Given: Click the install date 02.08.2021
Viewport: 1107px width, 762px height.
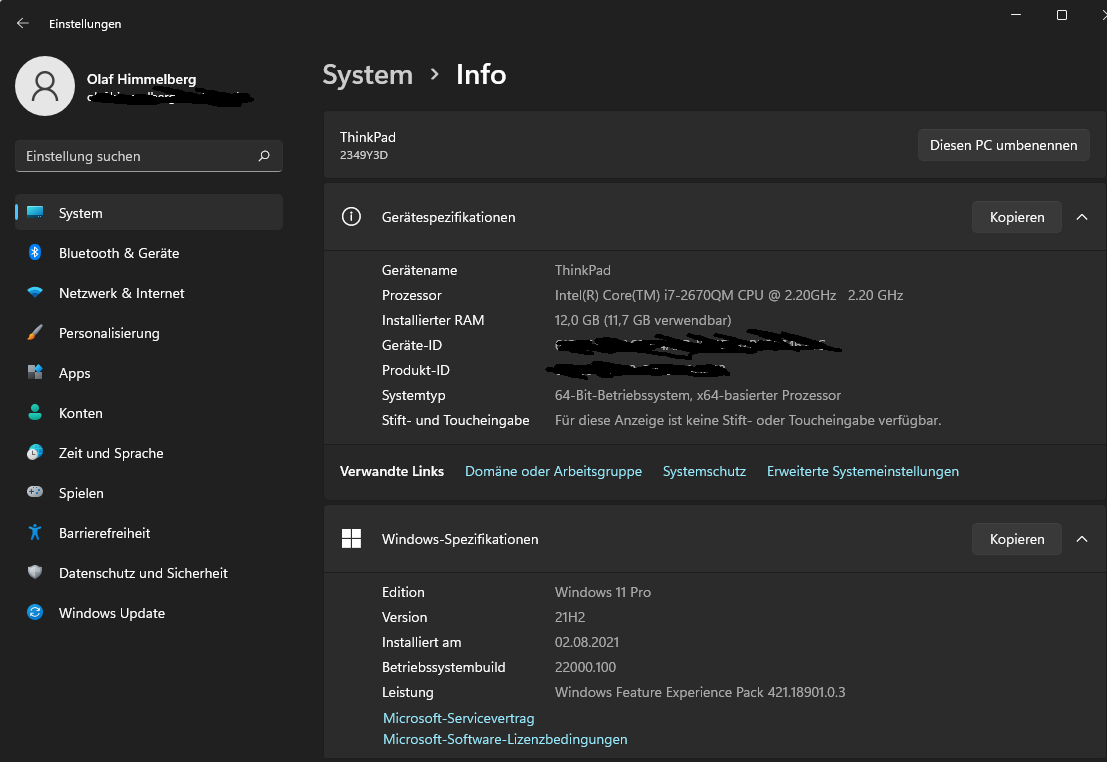Looking at the screenshot, I should [587, 643].
